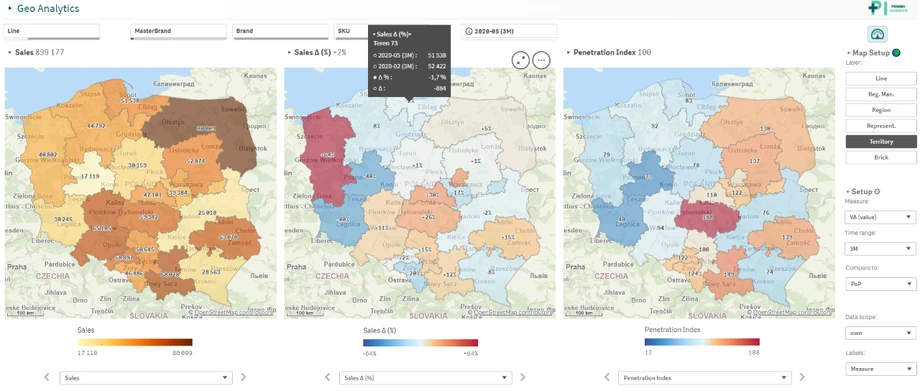Select the Territory layer option
This screenshot has width=920, height=391.
[881, 141]
